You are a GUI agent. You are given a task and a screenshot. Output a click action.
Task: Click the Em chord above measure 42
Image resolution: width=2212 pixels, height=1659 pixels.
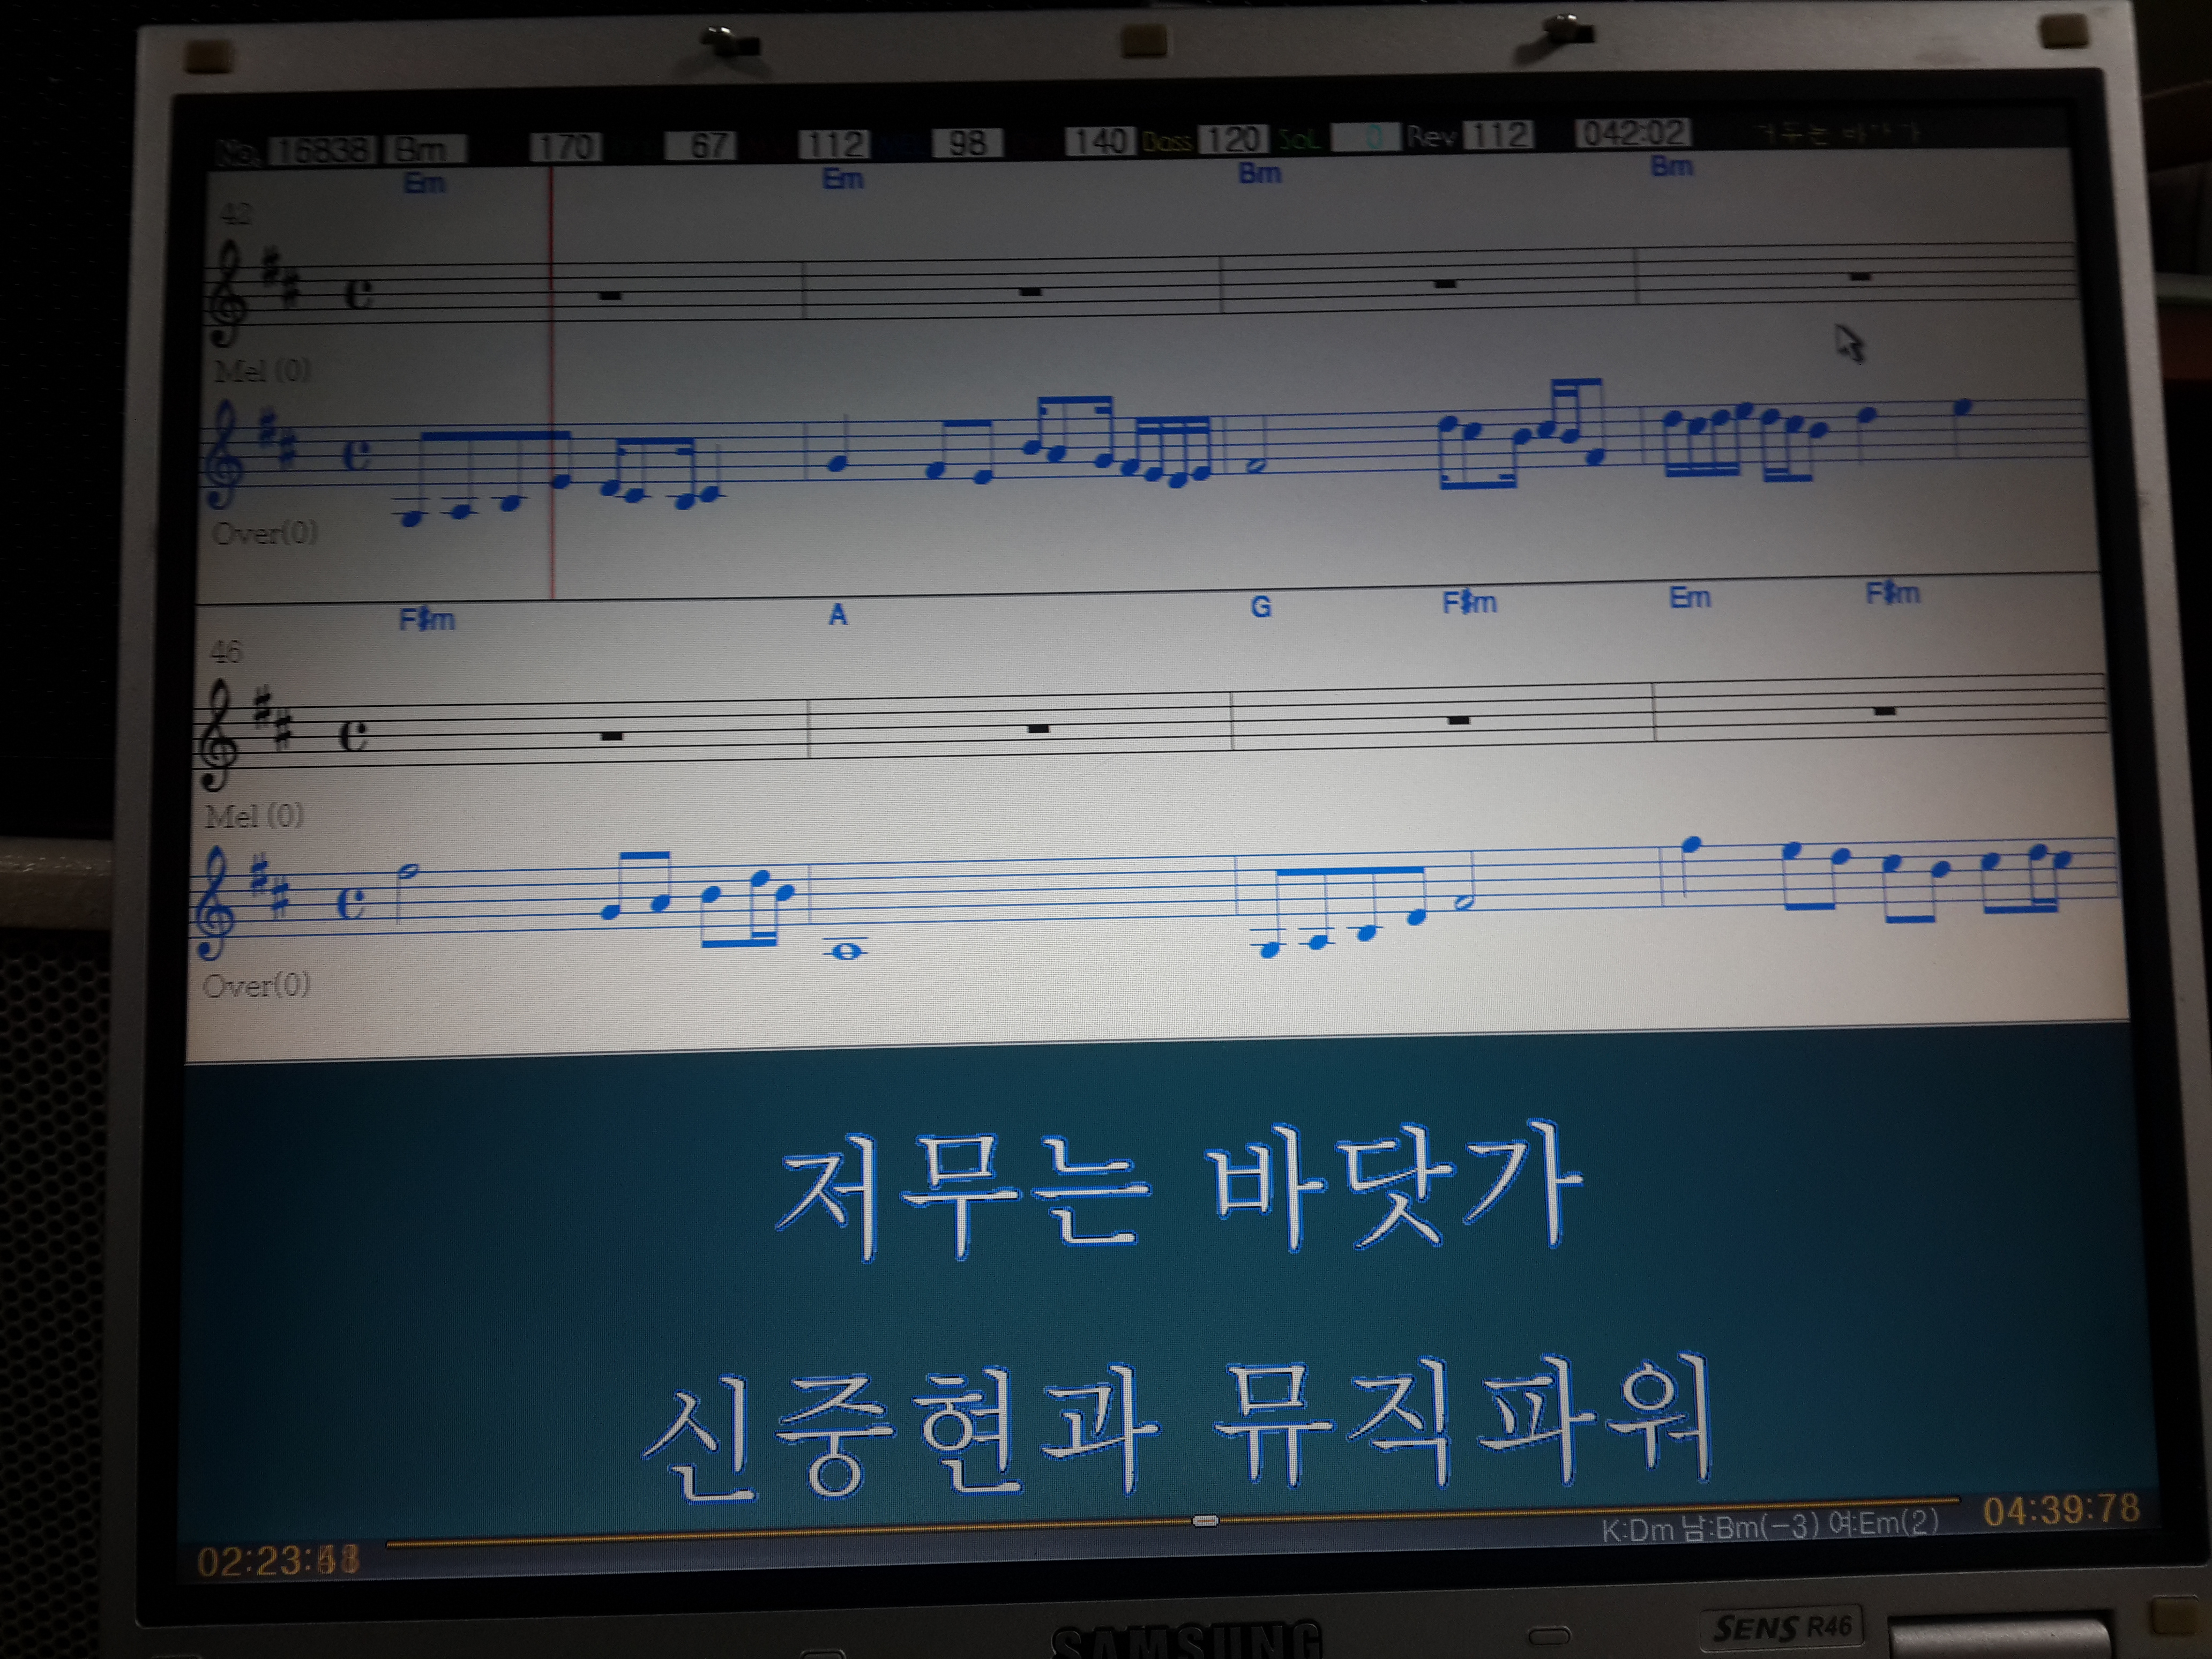click(x=424, y=183)
